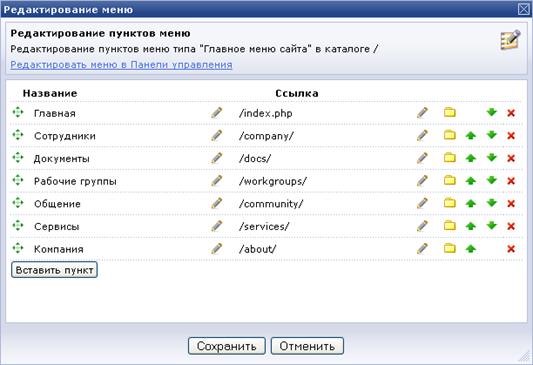Move Сотрудники item down
Viewport: 533px width, 365px height.
point(492,135)
